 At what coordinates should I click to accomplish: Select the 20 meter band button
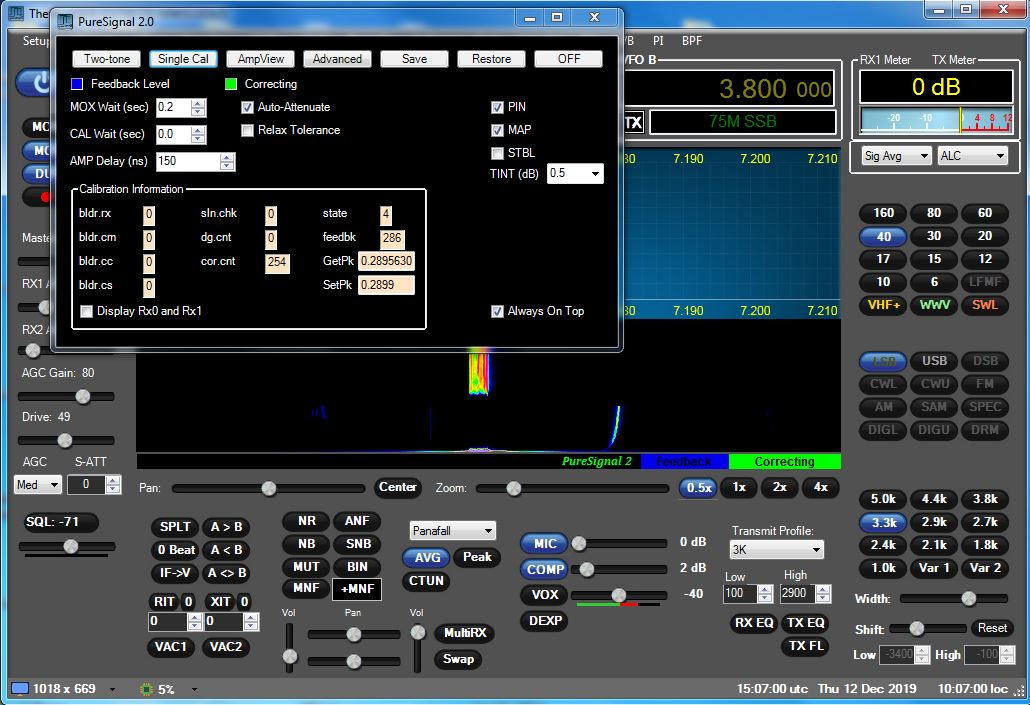coord(985,236)
